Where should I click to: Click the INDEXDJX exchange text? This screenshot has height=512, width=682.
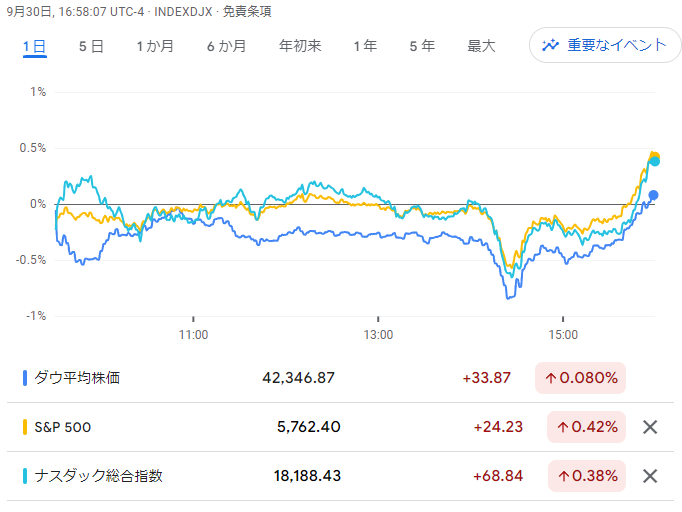(x=183, y=12)
